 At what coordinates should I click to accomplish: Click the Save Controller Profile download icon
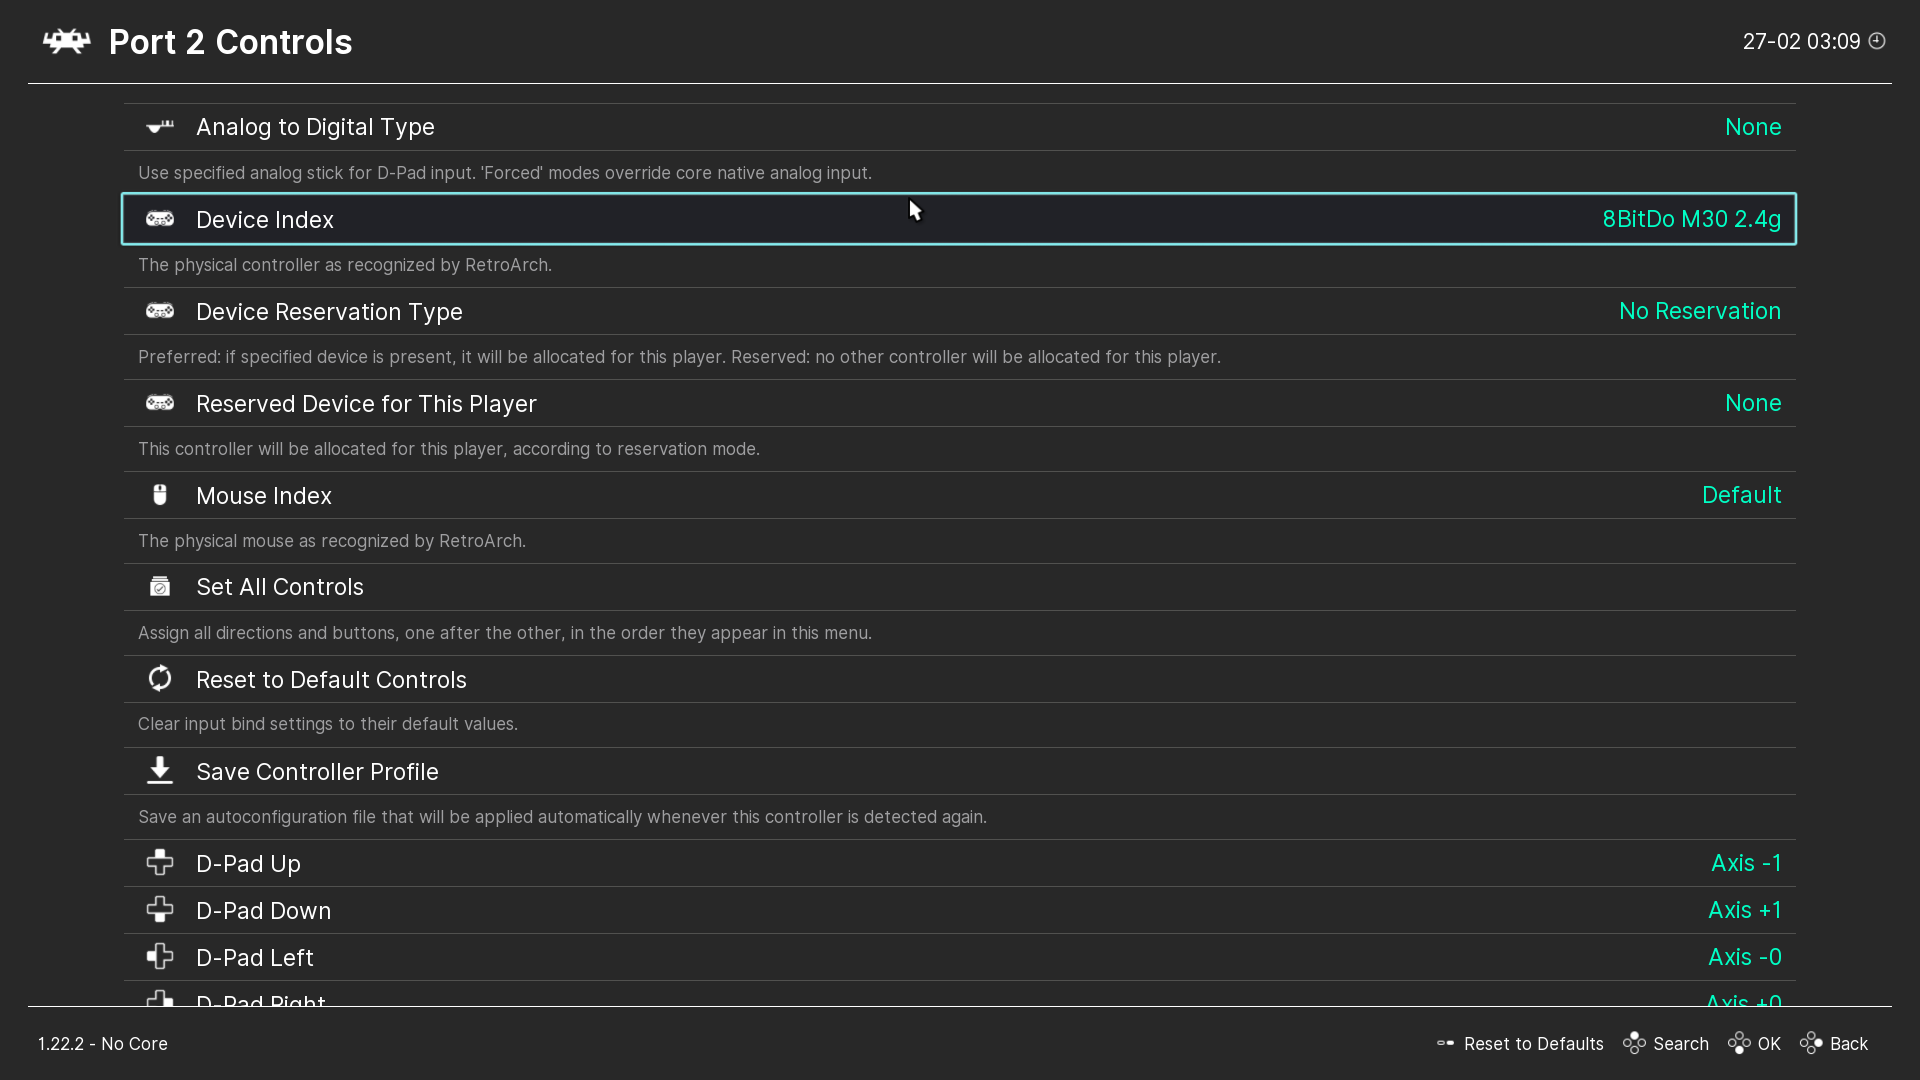[160, 771]
